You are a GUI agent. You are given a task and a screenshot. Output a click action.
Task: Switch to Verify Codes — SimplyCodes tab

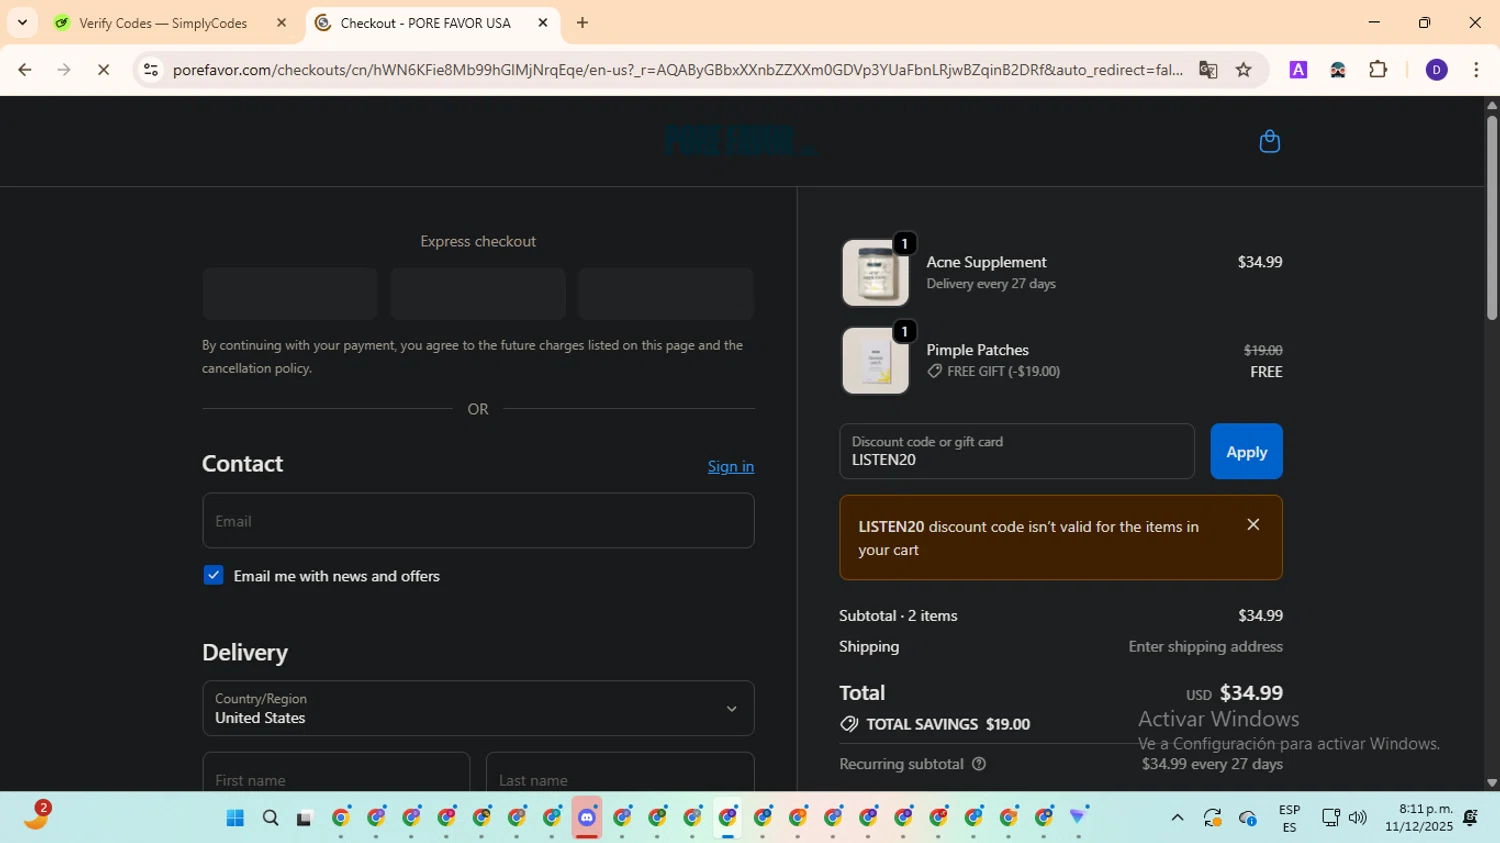(x=171, y=23)
